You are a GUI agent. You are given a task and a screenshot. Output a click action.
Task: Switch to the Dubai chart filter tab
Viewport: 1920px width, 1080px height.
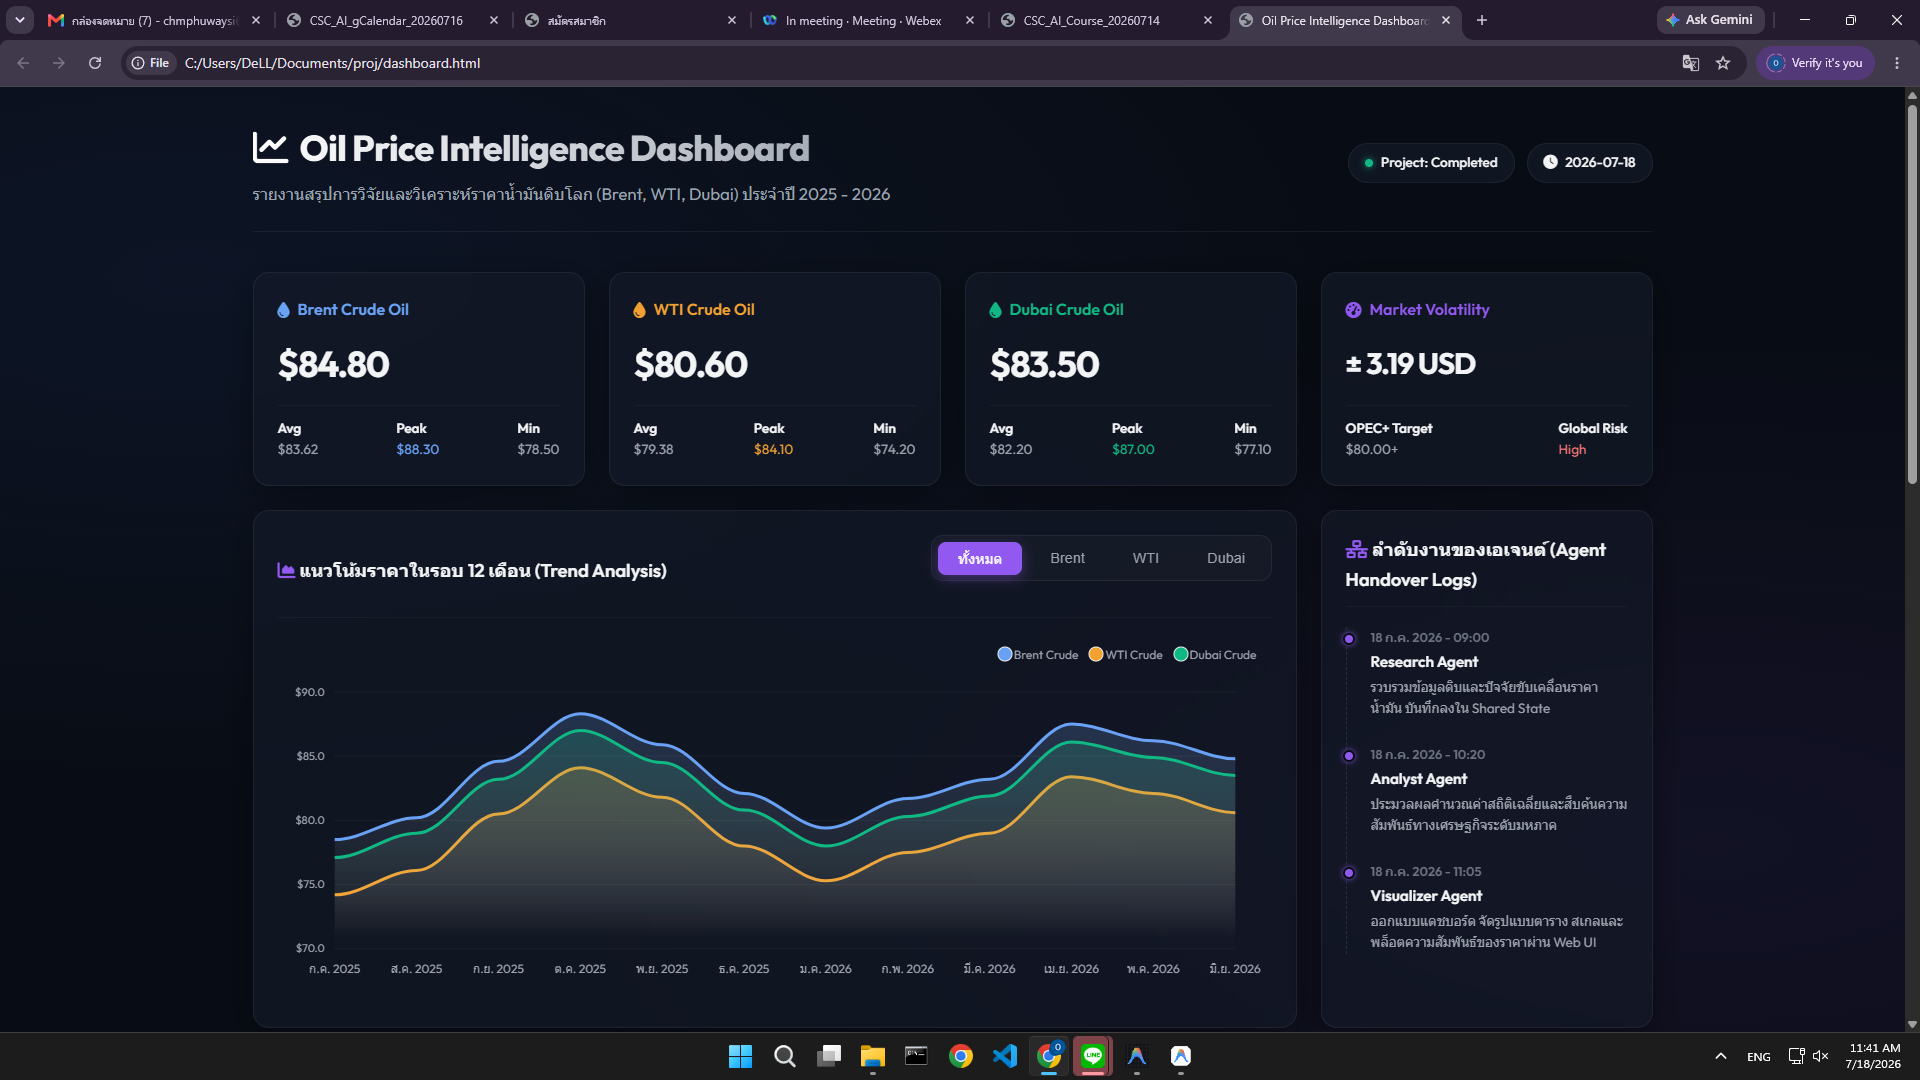tap(1226, 558)
